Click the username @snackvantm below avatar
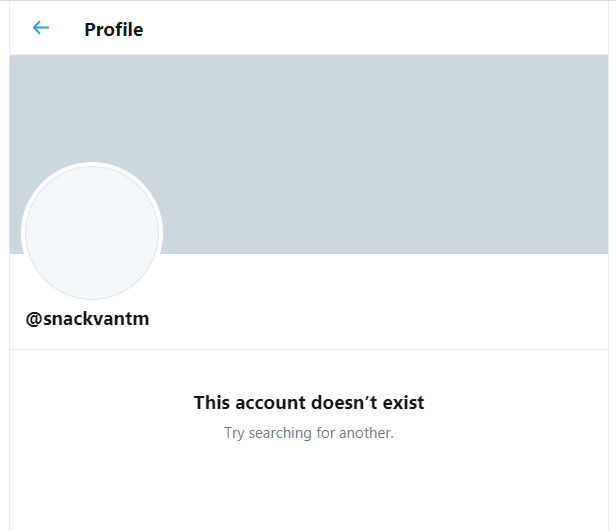 click(x=87, y=319)
